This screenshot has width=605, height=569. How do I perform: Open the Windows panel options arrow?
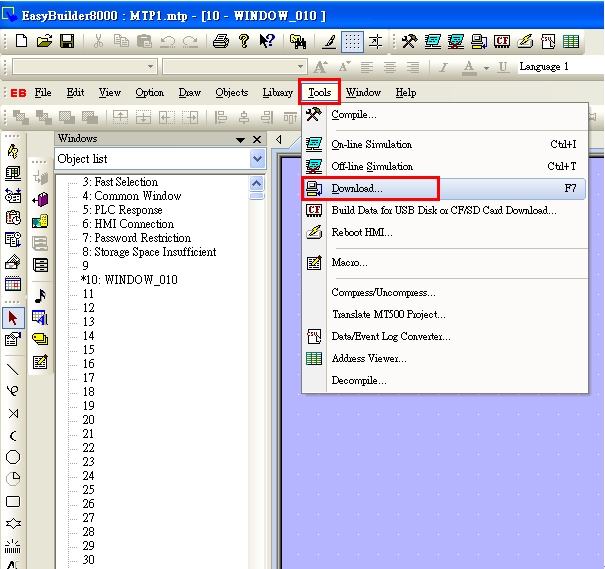click(240, 140)
